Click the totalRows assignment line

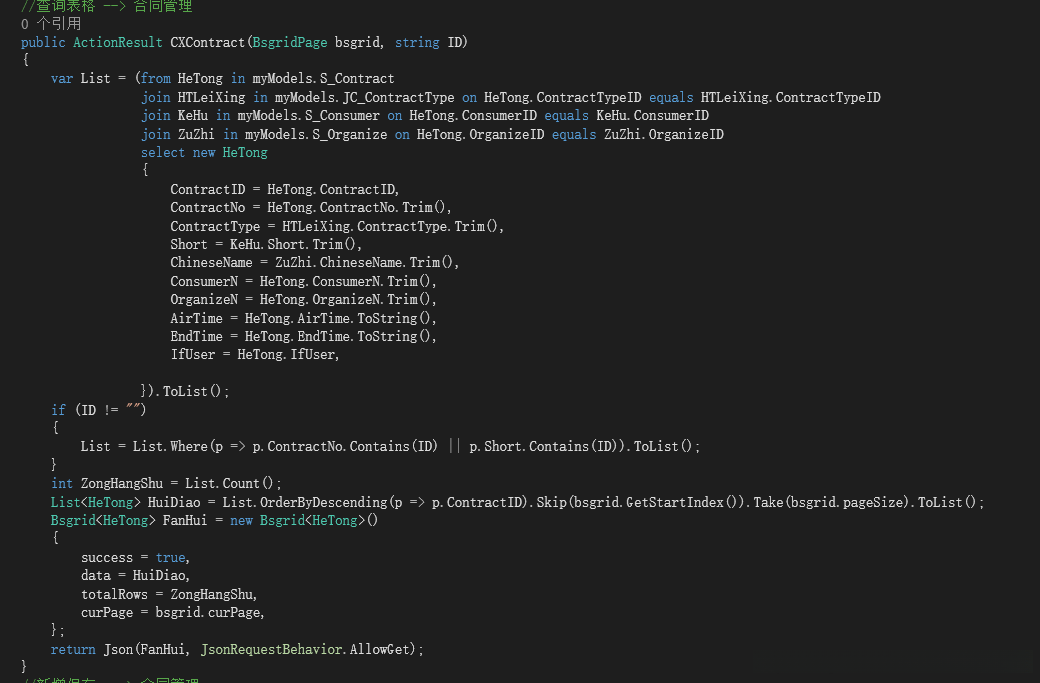point(169,594)
